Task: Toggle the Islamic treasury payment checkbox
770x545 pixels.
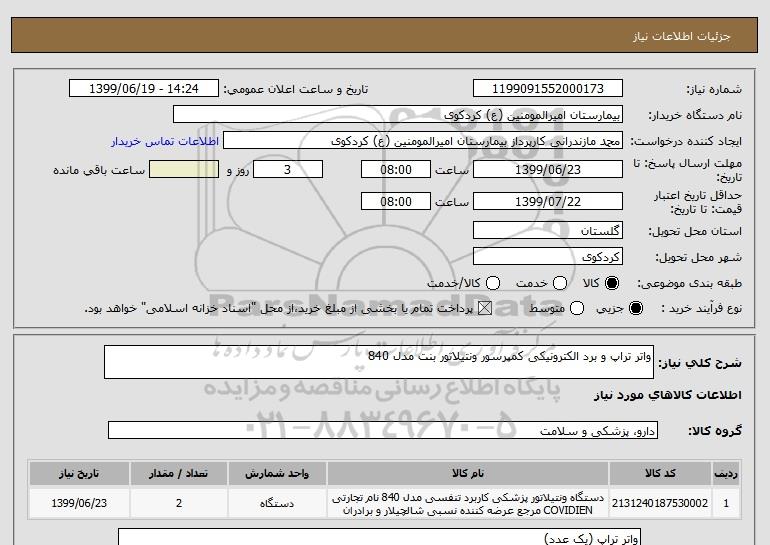Action: [485, 308]
